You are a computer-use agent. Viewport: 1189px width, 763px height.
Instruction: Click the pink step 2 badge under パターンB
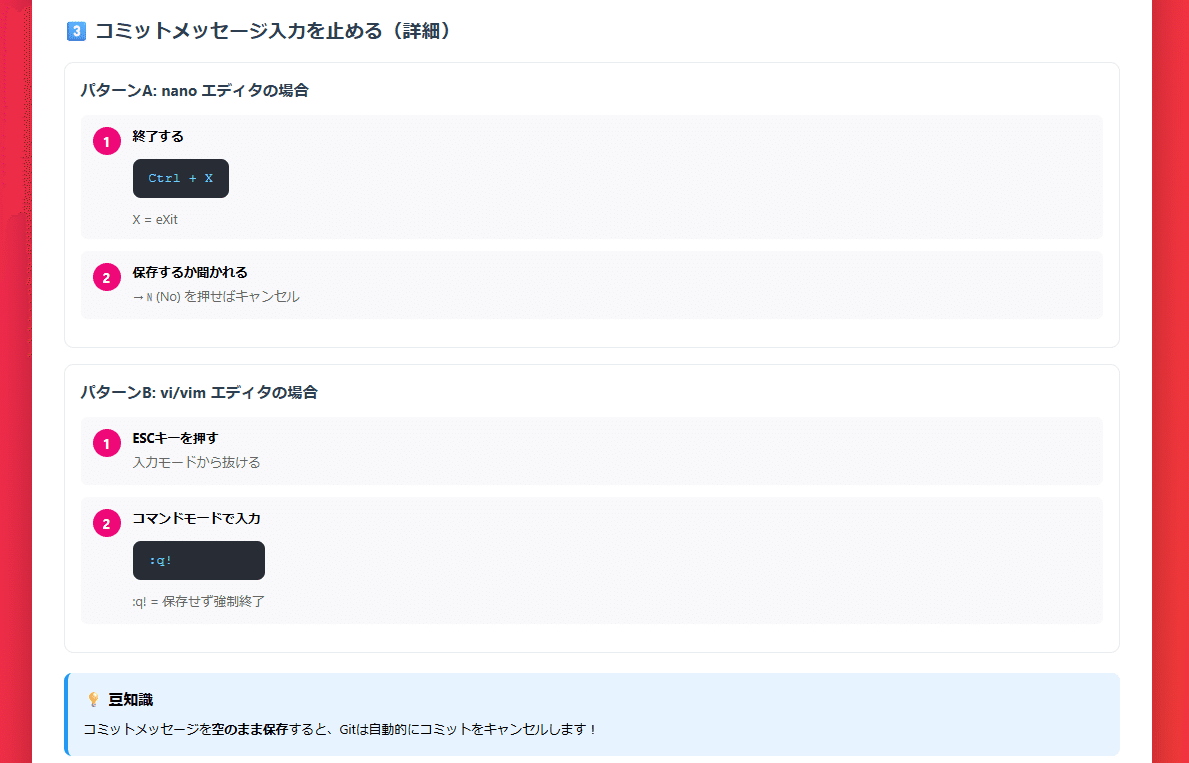click(107, 523)
